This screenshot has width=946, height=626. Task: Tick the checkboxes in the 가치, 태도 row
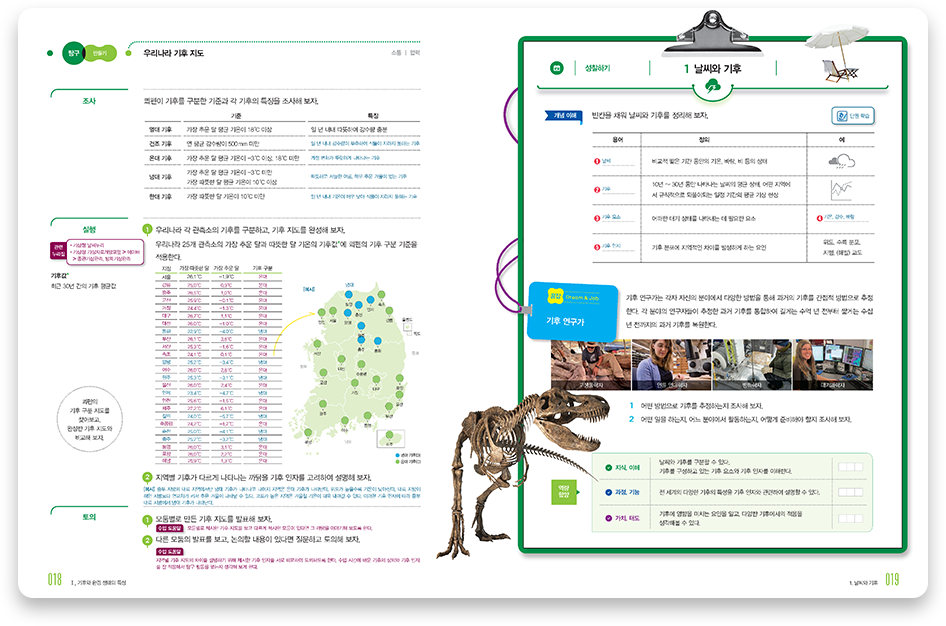851,518
